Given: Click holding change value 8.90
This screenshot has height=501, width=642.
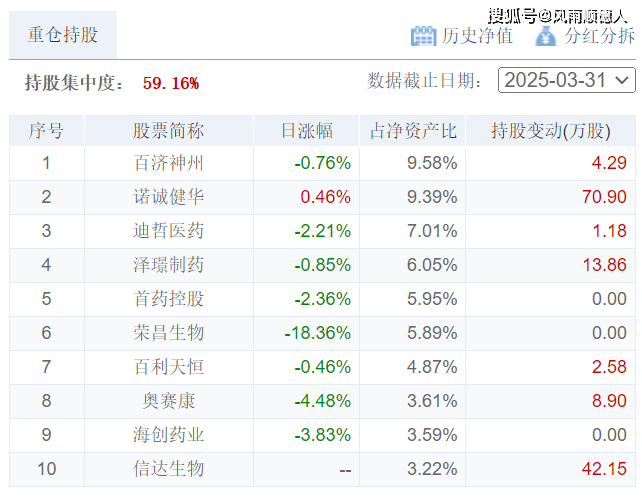Looking at the screenshot, I should pyautogui.click(x=609, y=401).
